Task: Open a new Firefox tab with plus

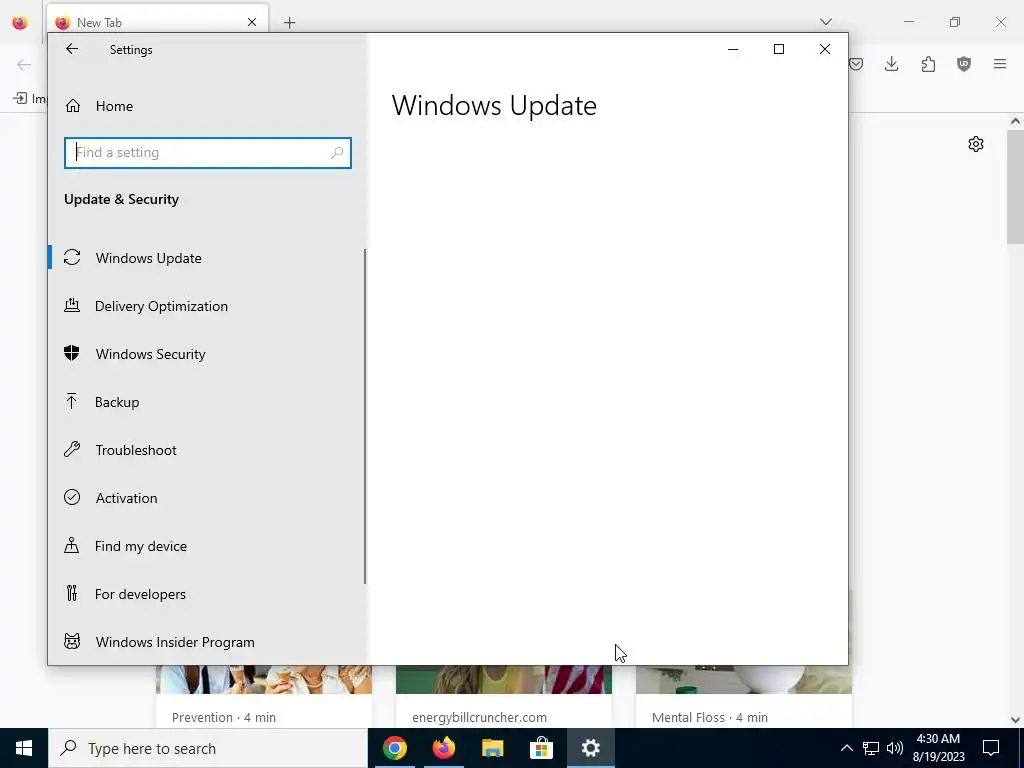Action: [289, 23]
